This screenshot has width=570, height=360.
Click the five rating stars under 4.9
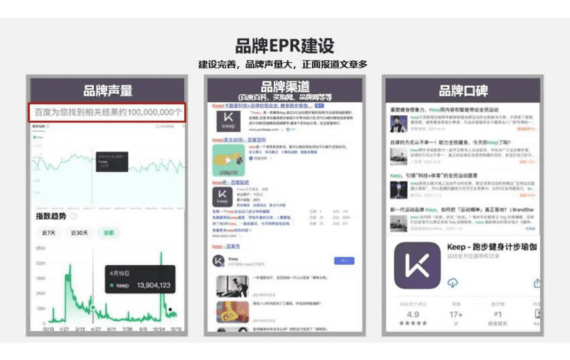pos(413,323)
